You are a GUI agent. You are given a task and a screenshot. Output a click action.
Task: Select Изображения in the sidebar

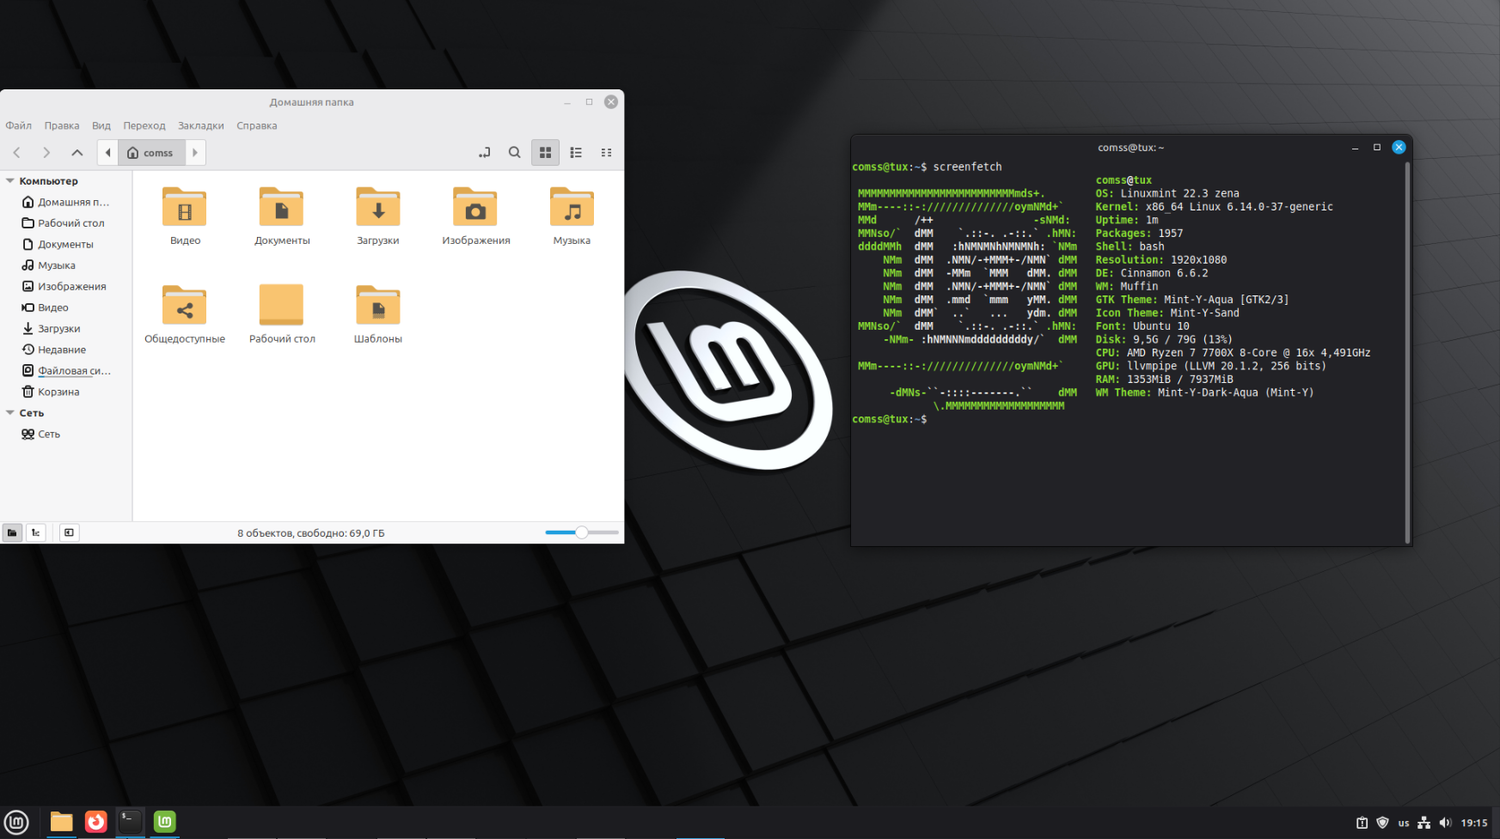(66, 286)
